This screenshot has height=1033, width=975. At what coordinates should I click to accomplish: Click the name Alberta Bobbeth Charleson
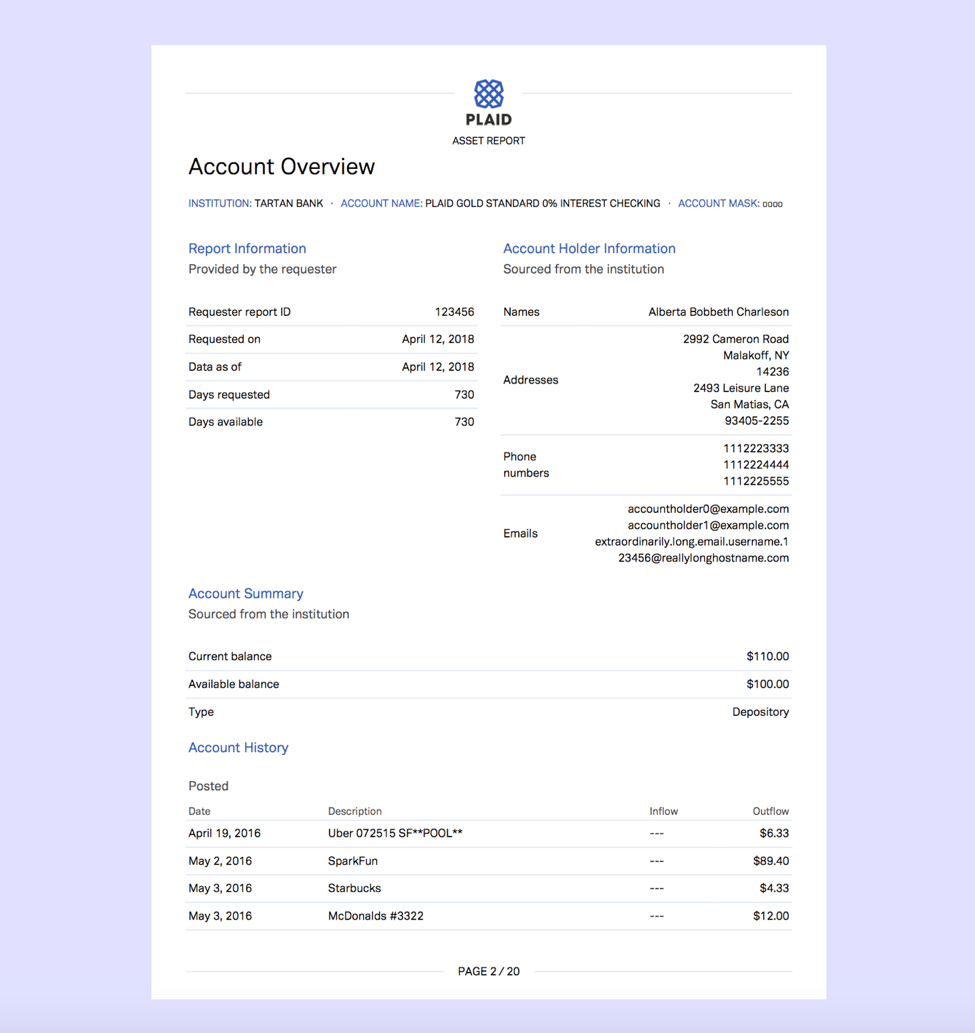click(718, 312)
